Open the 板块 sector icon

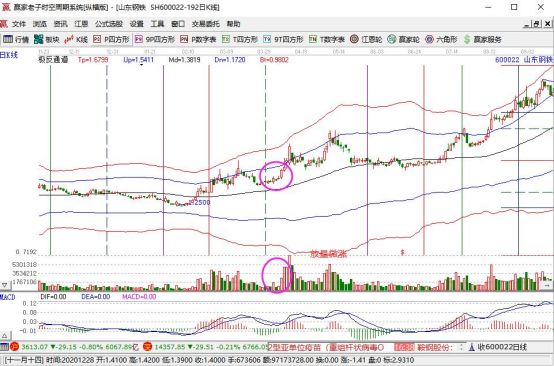coord(47,39)
